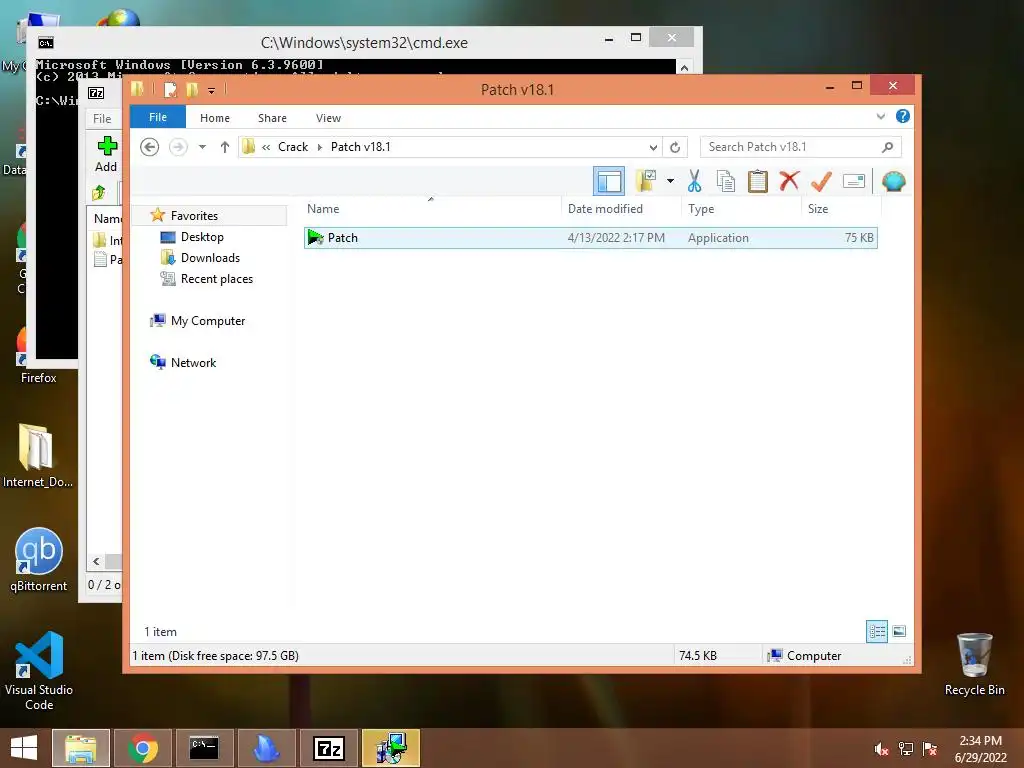Open 7-Zip from the taskbar
The image size is (1024, 768).
328,748
